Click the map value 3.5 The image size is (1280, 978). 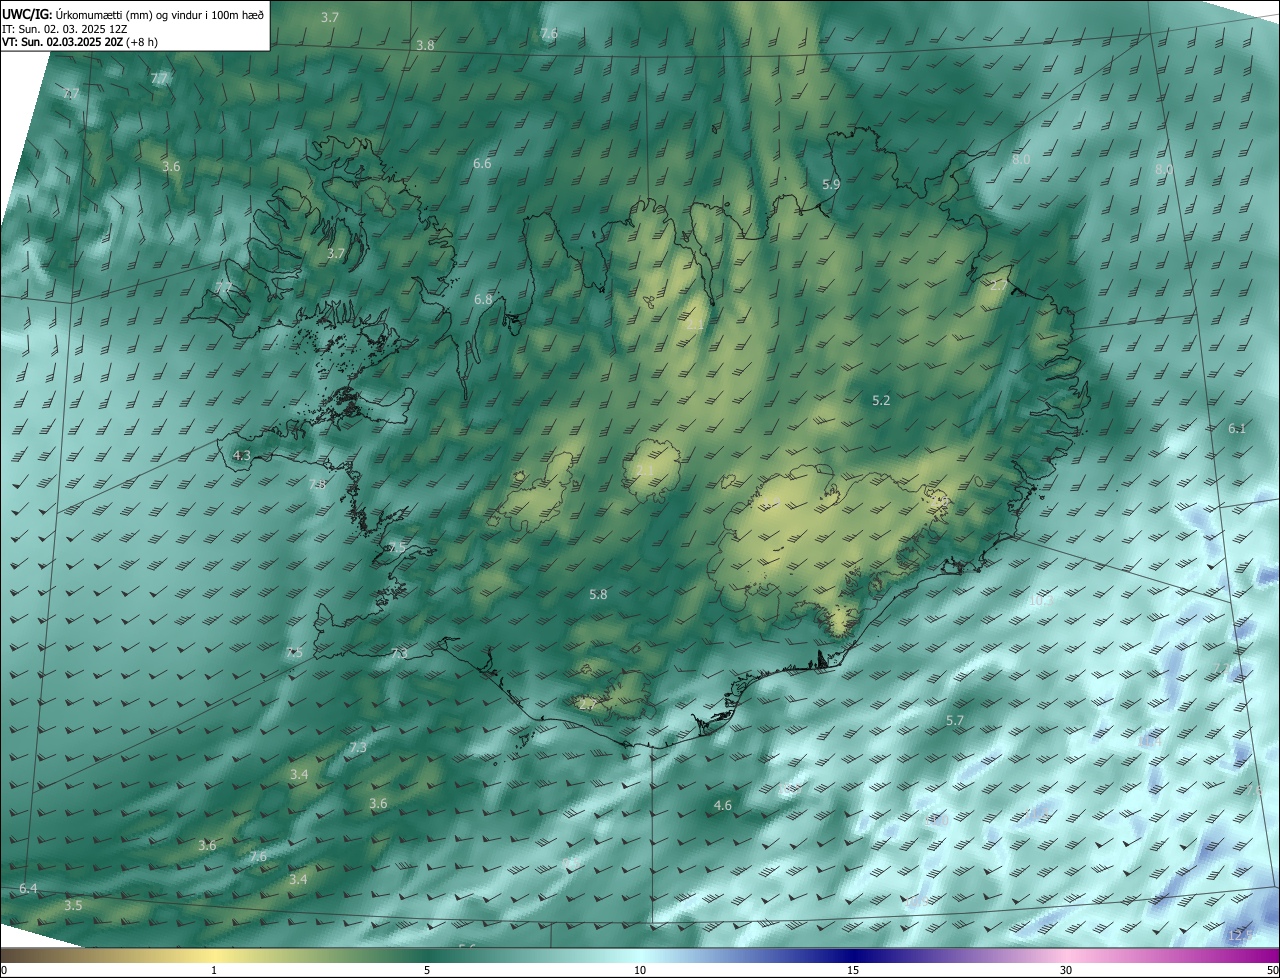click(x=73, y=905)
